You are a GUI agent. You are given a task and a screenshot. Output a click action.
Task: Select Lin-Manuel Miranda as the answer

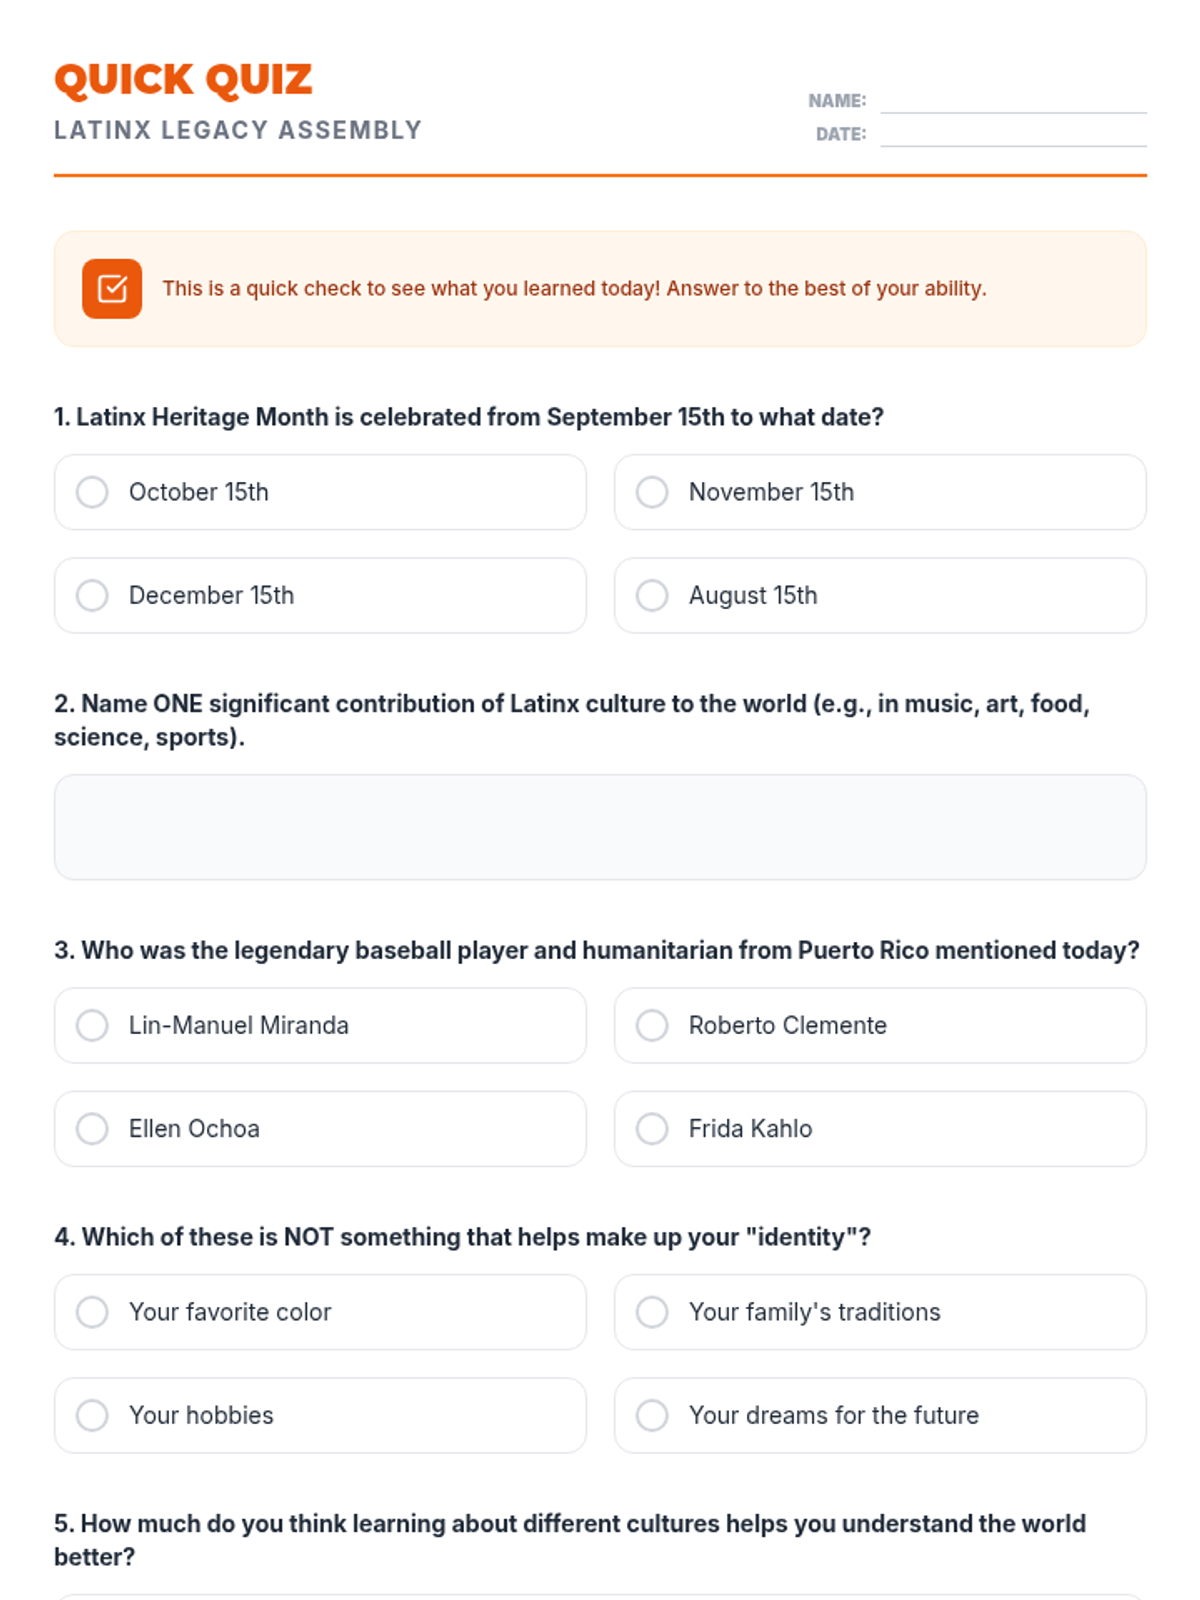(92, 1025)
